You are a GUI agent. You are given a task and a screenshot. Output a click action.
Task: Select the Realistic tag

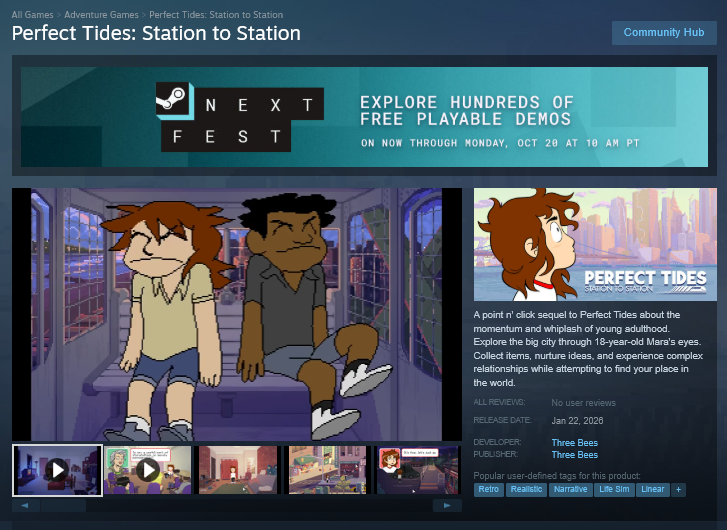[527, 490]
